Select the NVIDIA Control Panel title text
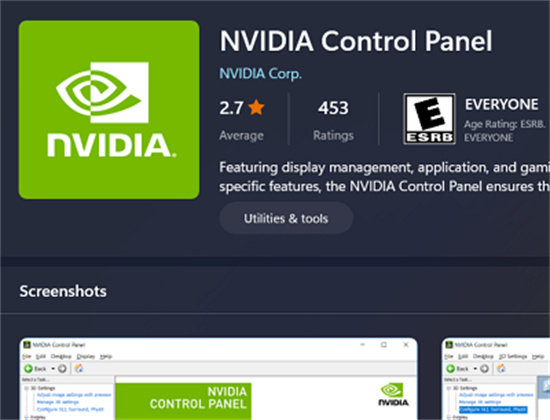The width and height of the screenshot is (550, 420). point(356,41)
